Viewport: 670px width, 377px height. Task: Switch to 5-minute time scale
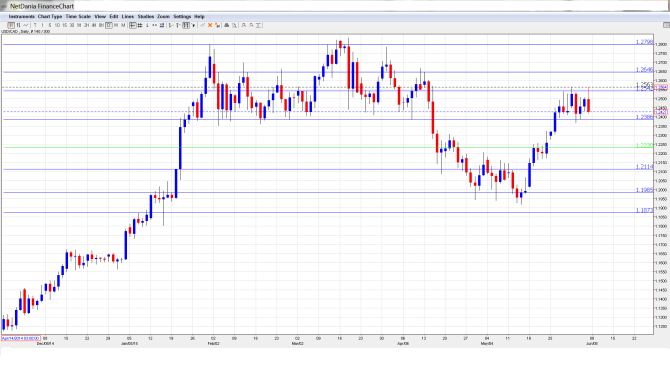pyautogui.click(x=50, y=26)
